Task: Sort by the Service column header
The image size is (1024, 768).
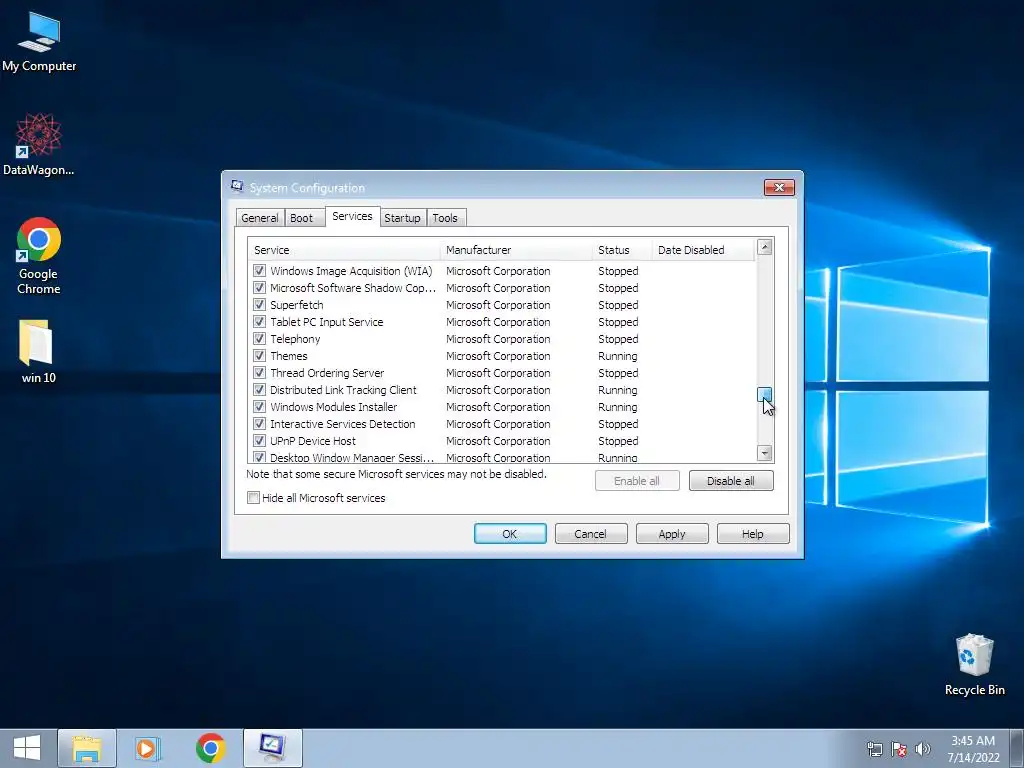Action: tap(344, 249)
